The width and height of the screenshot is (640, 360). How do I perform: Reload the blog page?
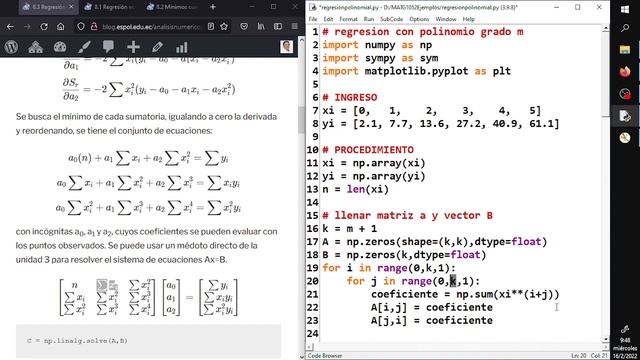coord(44,27)
